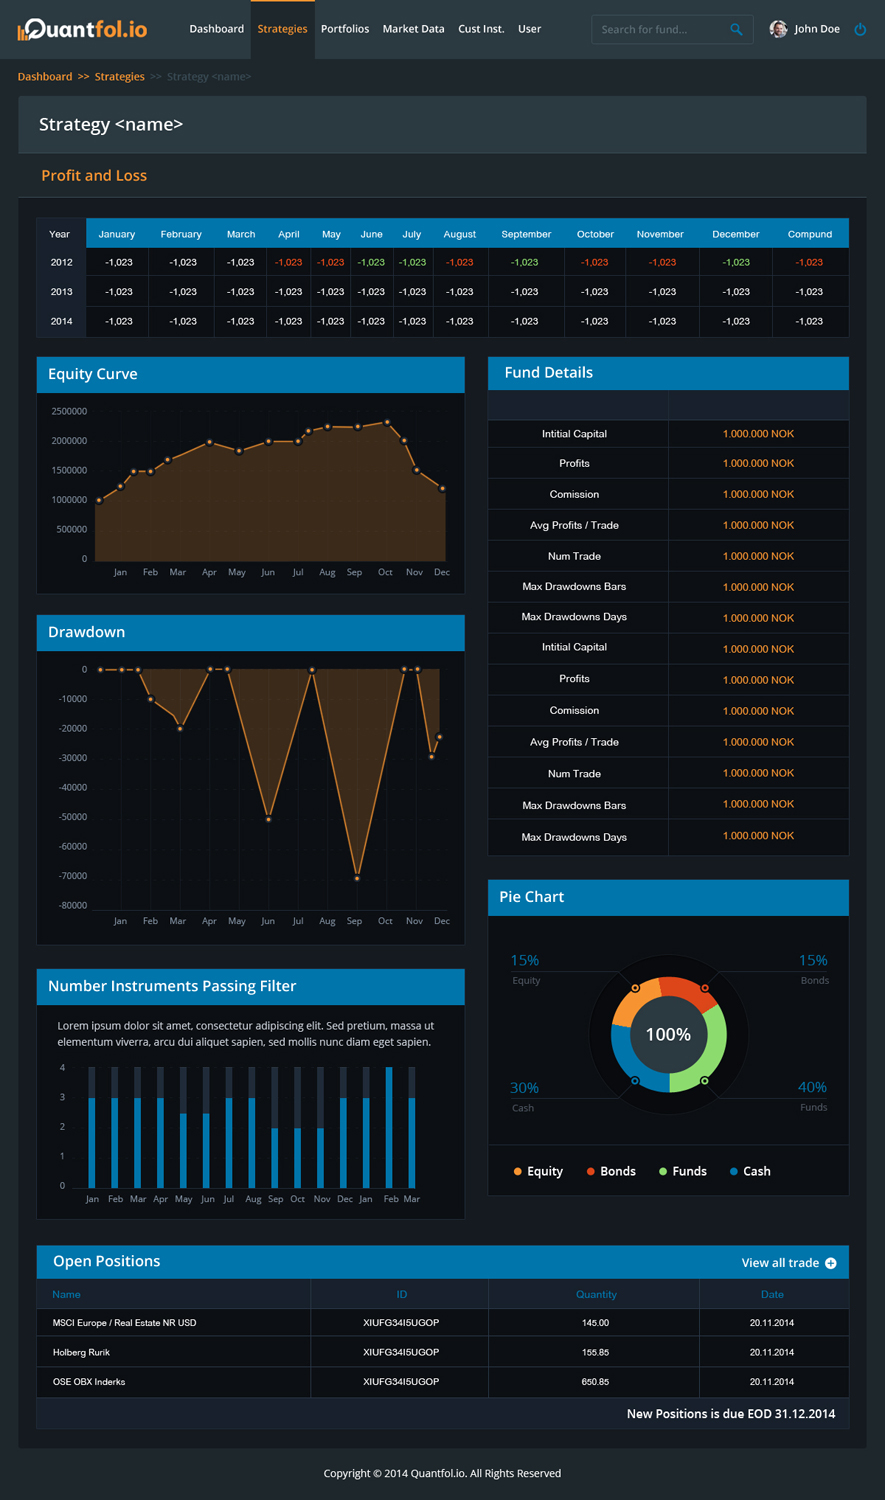Viewport: 885px width, 1500px height.
Task: Click the September drawdown low point
Action: click(x=357, y=878)
